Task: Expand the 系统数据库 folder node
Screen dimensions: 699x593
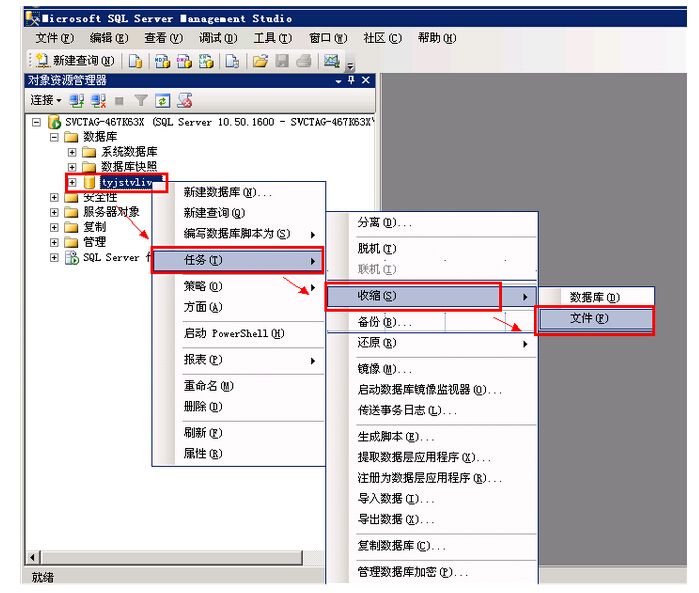Action: point(72,152)
